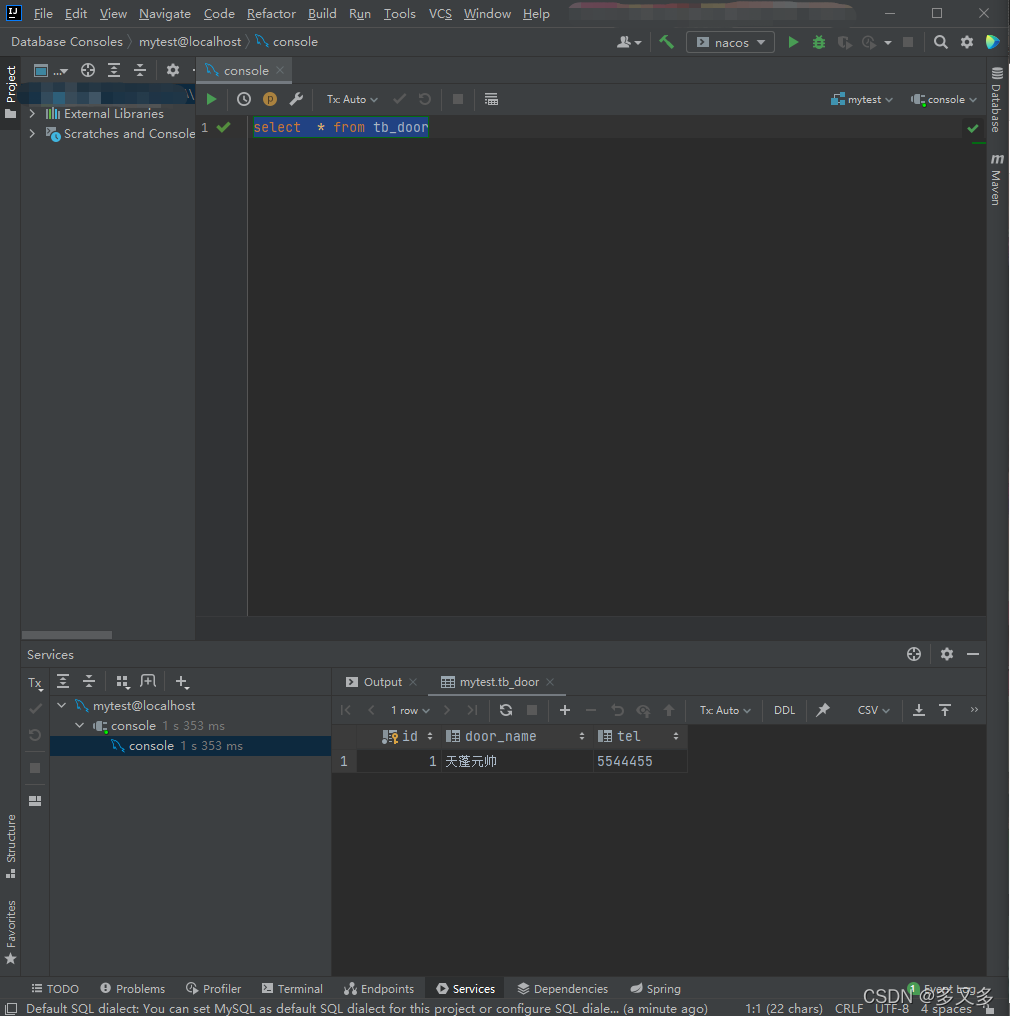The image size is (1010, 1016).
Task: Open the VCS menu
Action: (x=440, y=14)
